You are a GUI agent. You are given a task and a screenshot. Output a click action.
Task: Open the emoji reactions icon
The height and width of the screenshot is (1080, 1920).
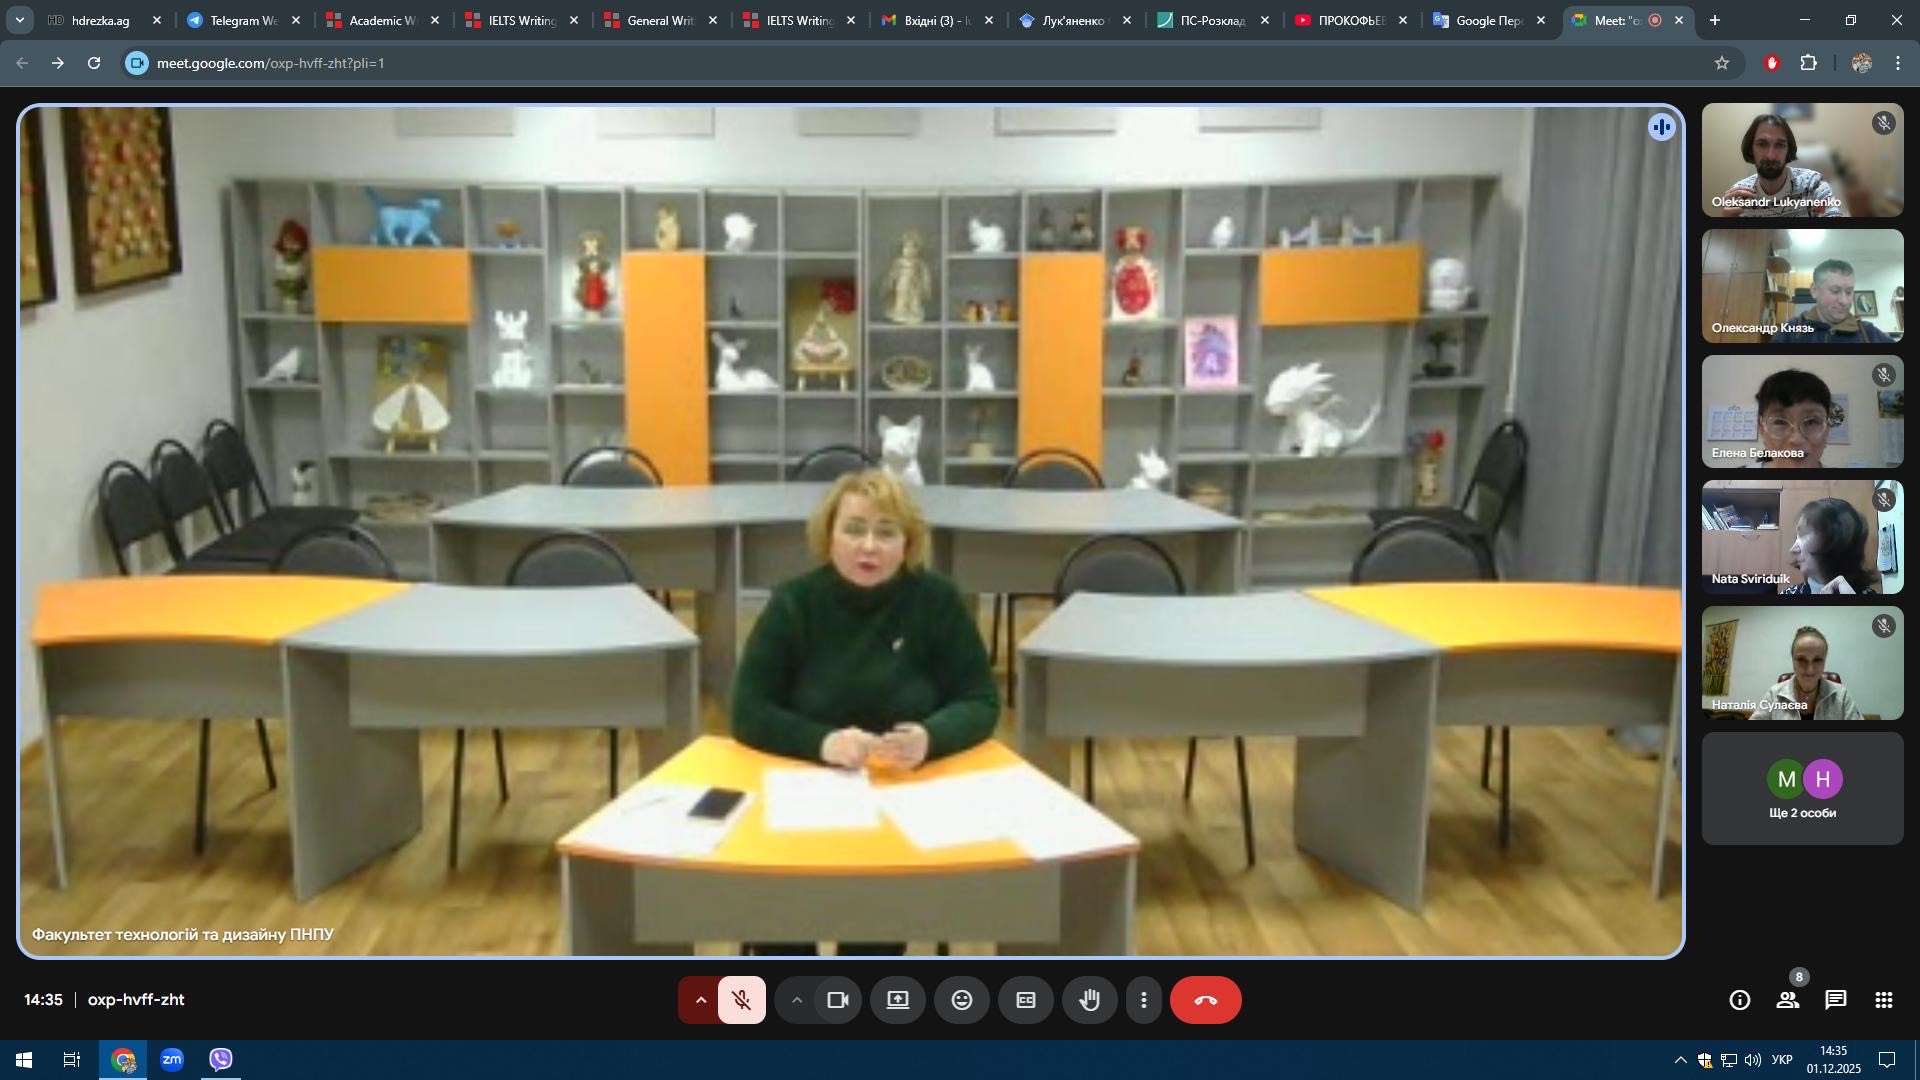962,1000
